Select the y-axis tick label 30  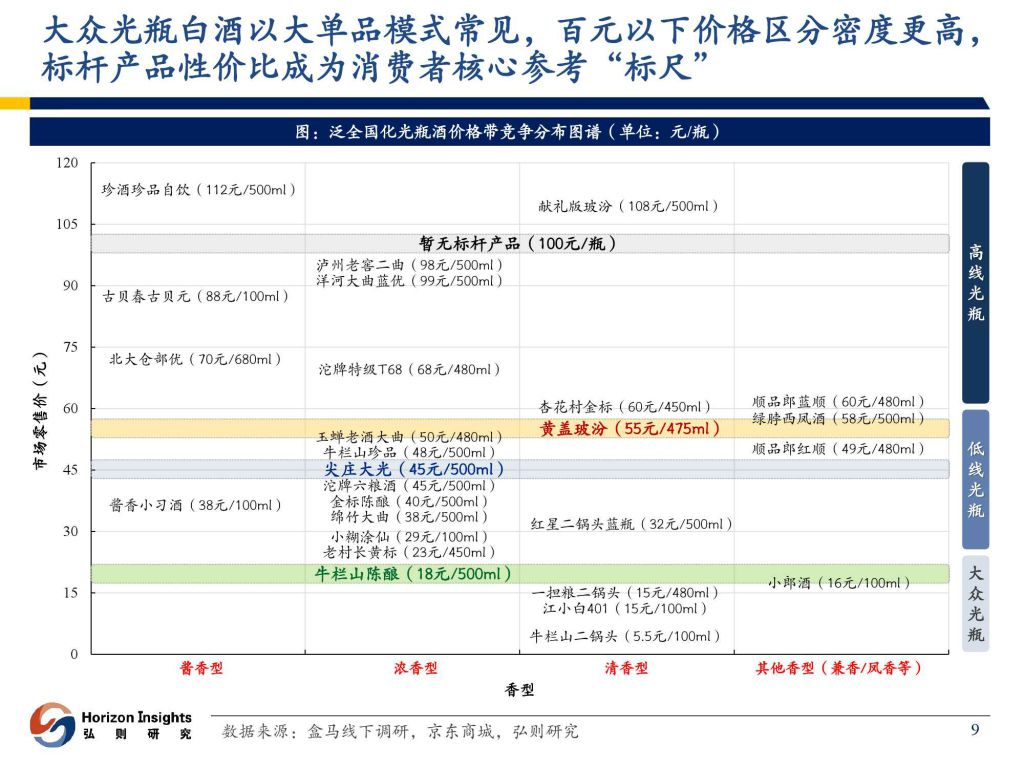71,531
